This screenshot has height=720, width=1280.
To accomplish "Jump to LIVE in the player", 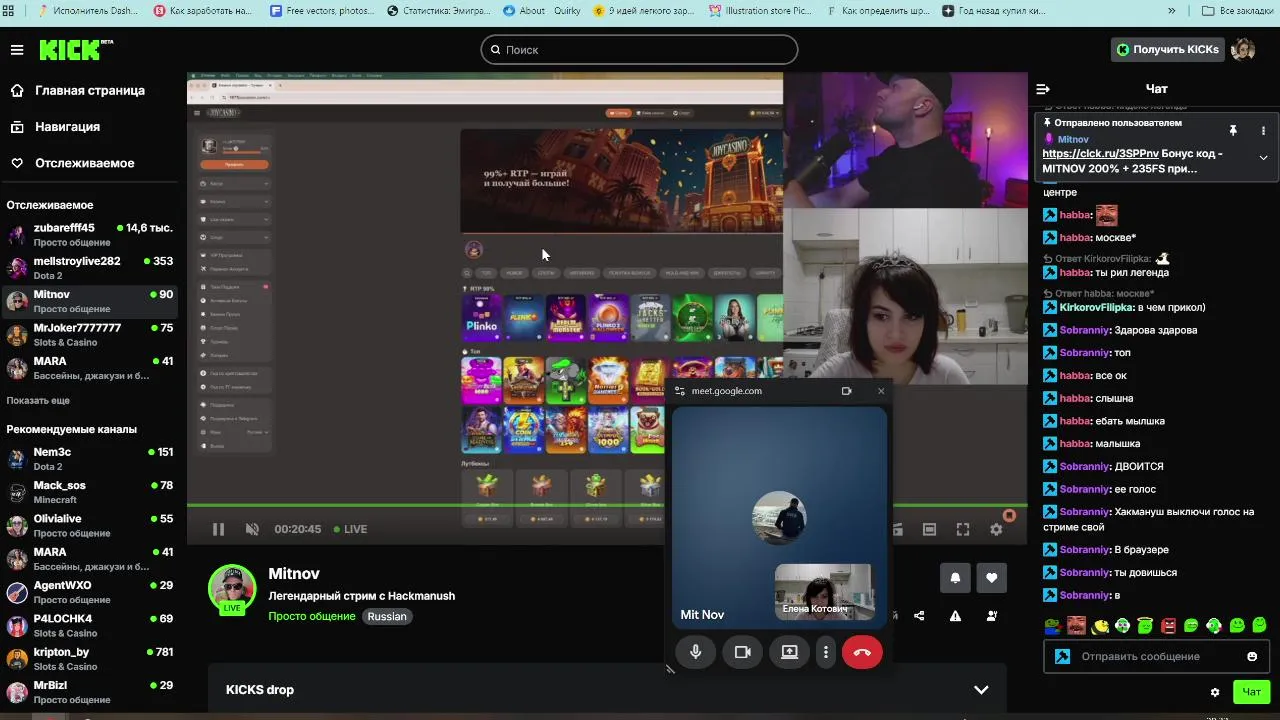I will coord(350,529).
